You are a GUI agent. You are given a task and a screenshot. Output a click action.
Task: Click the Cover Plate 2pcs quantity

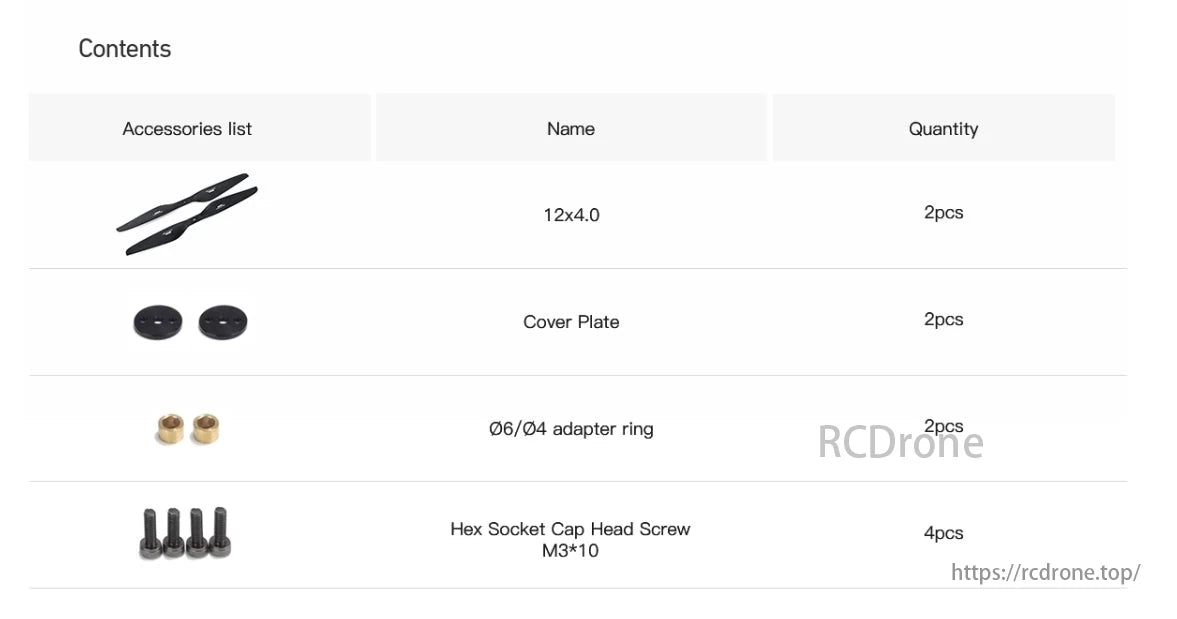click(x=943, y=320)
